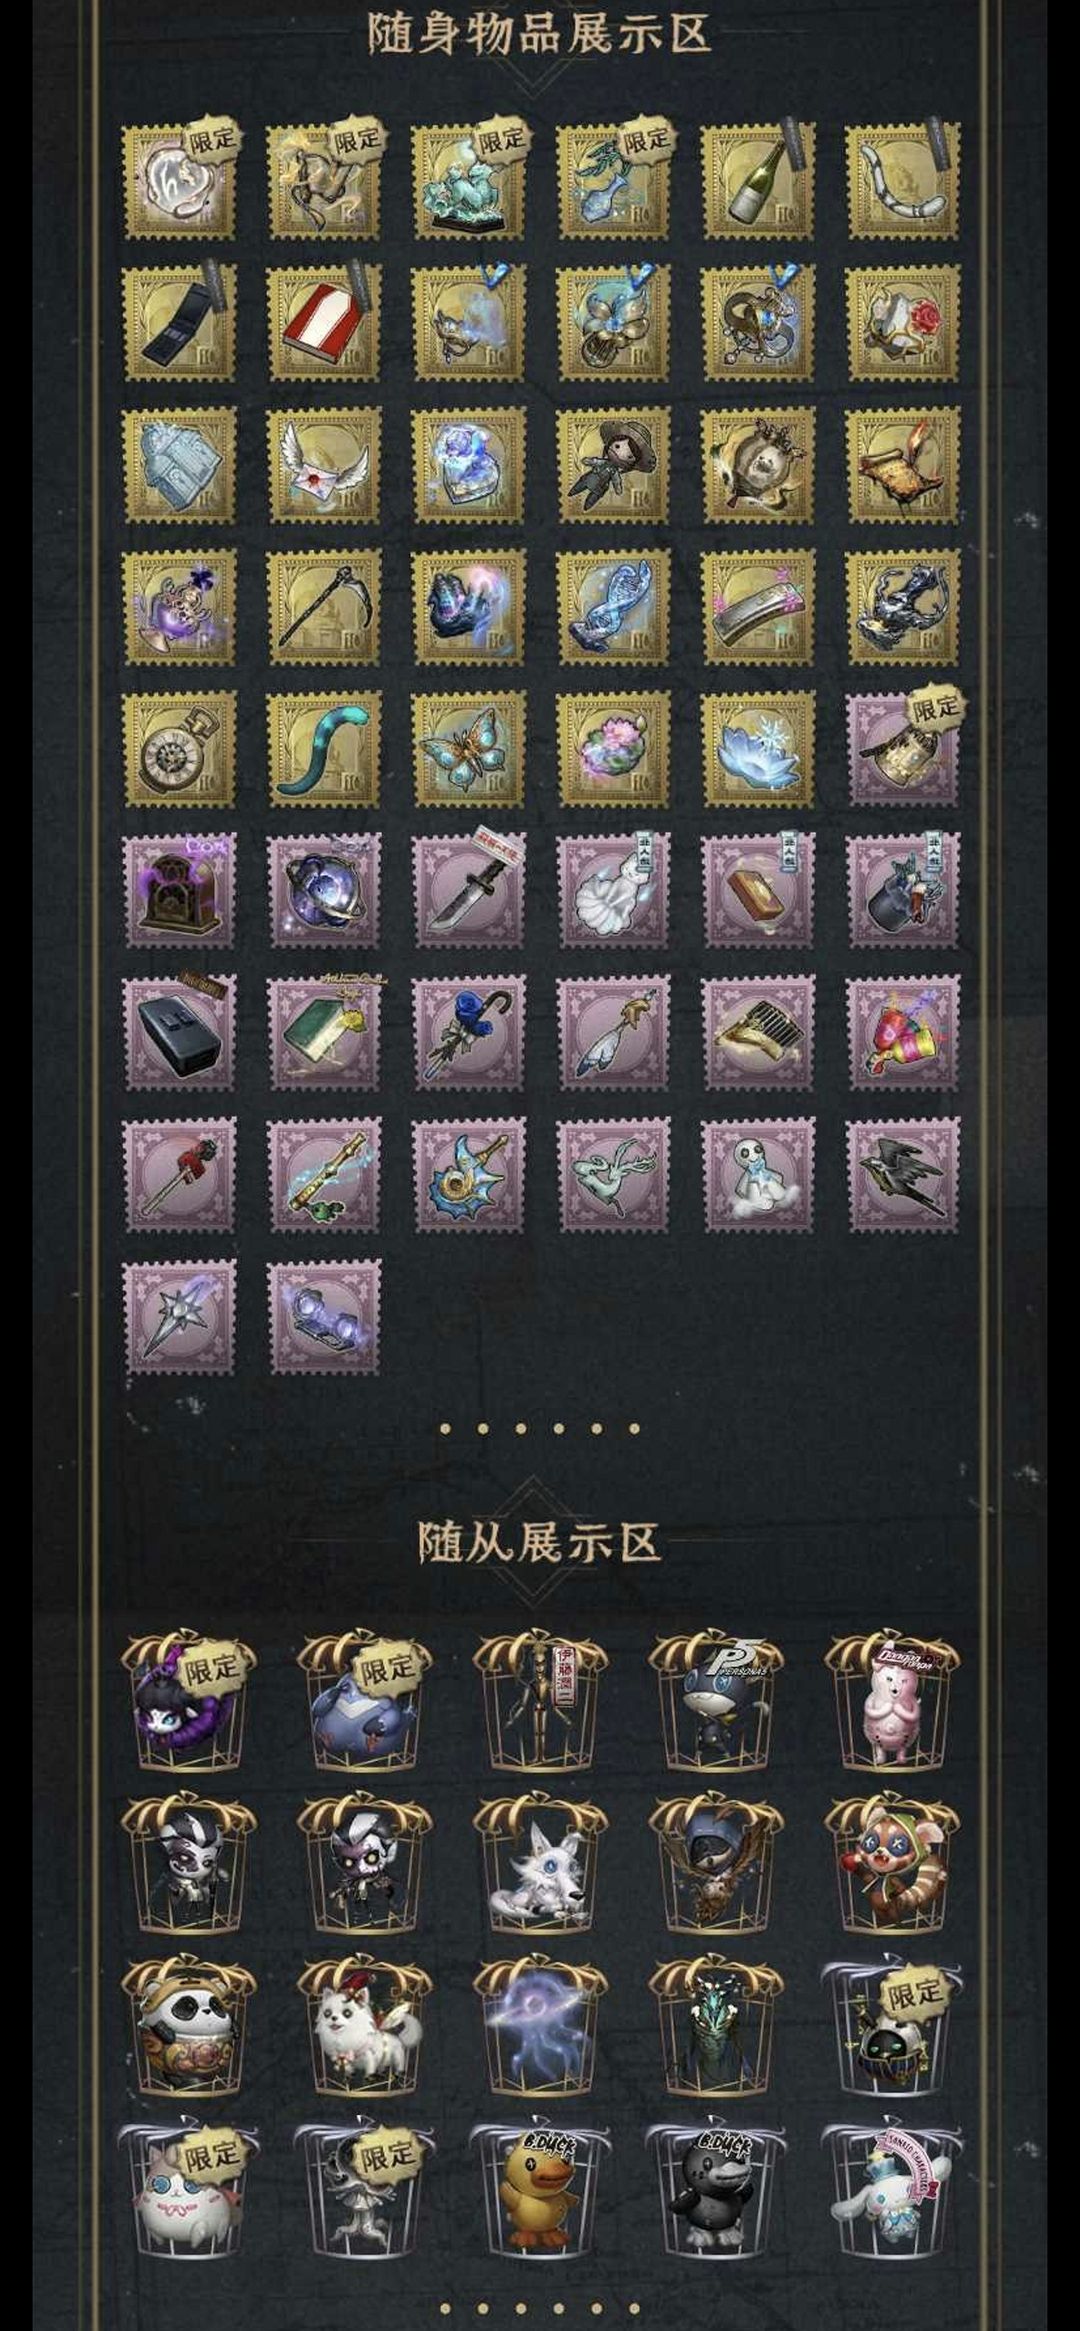Click the panda pet in cage

(x=188, y=2029)
